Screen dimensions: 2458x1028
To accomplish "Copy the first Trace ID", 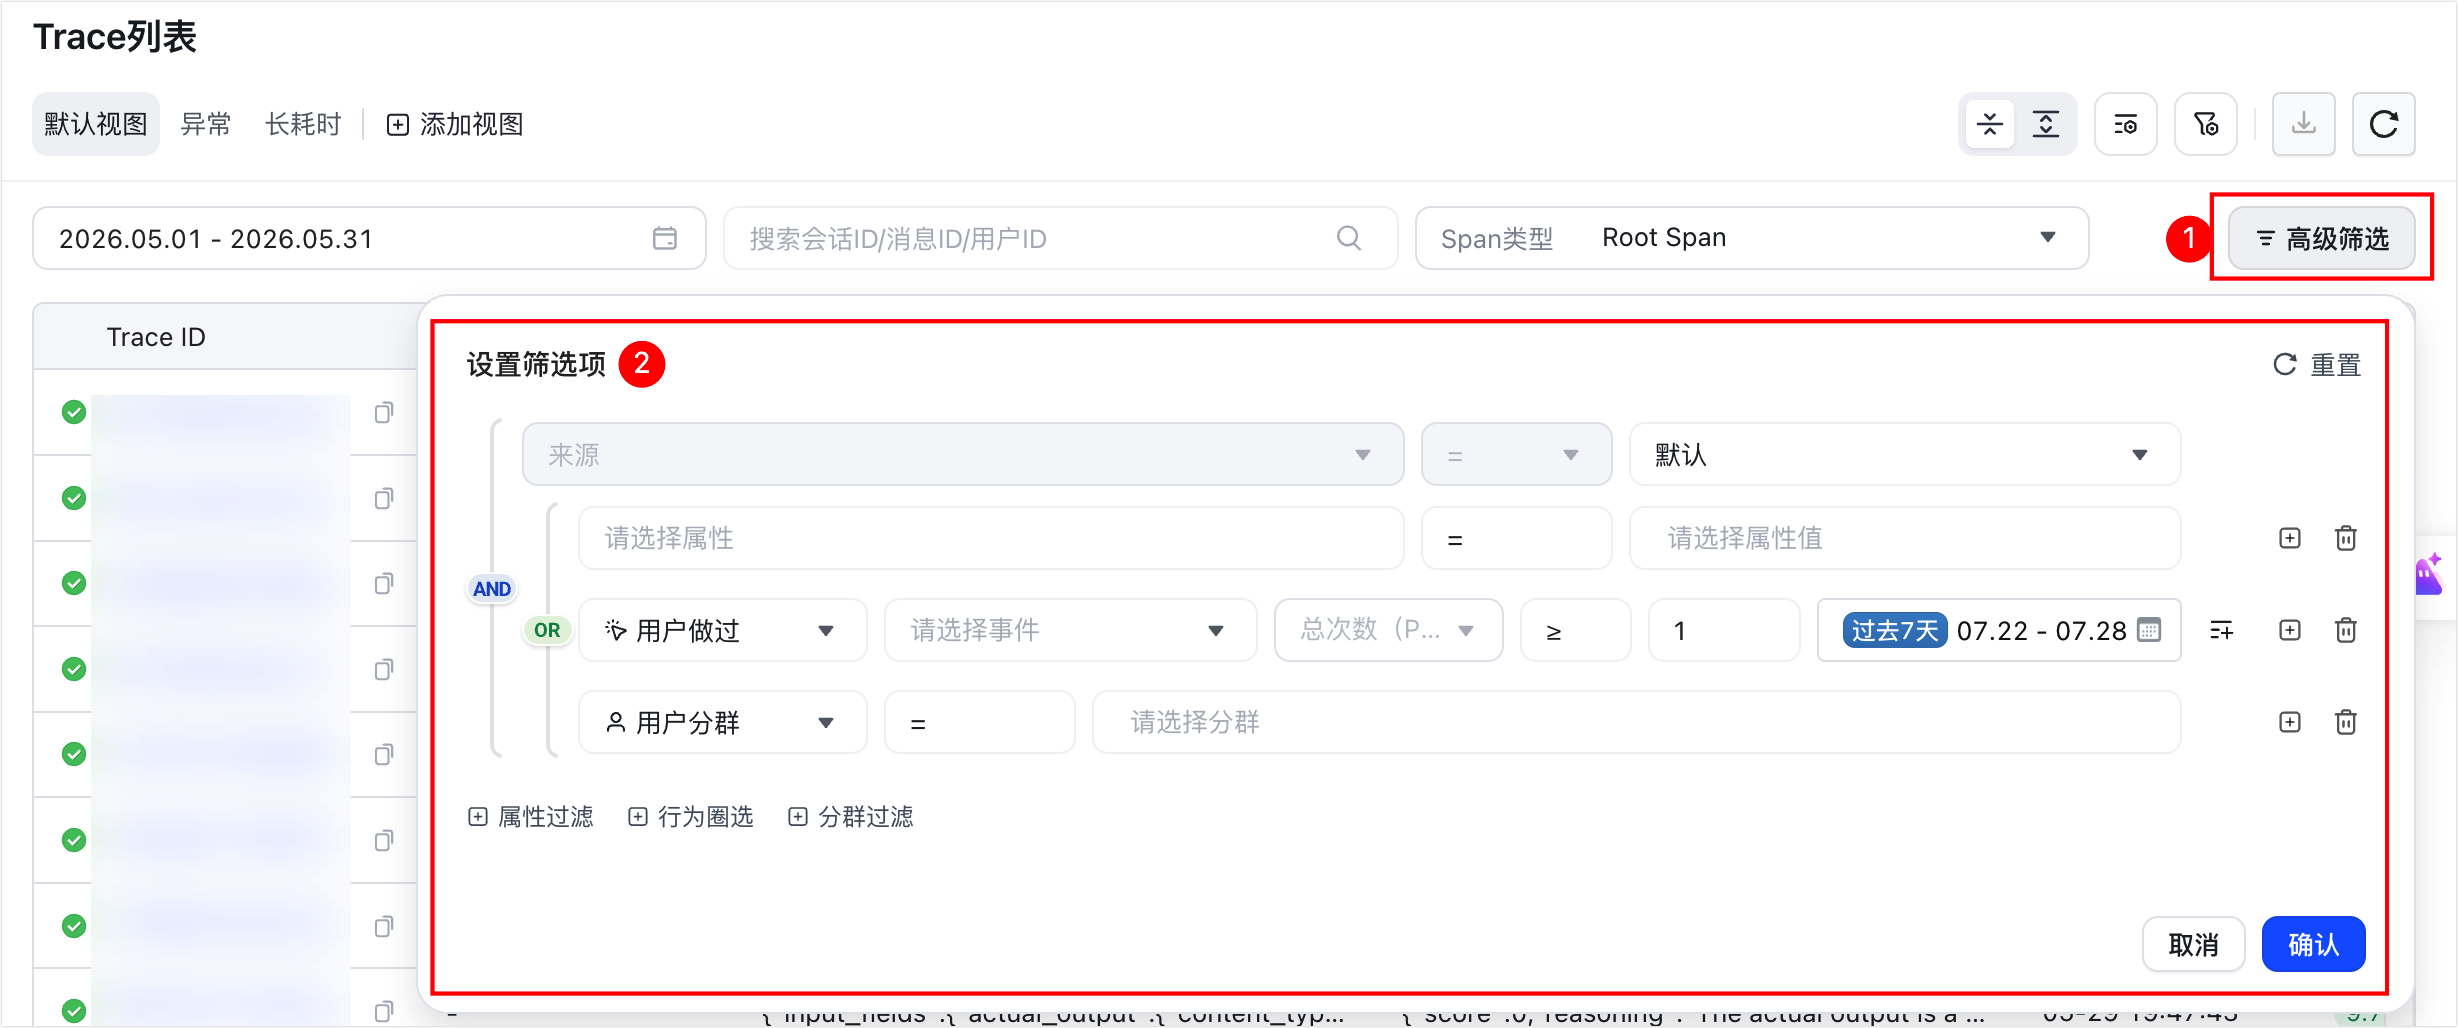I will tap(383, 412).
